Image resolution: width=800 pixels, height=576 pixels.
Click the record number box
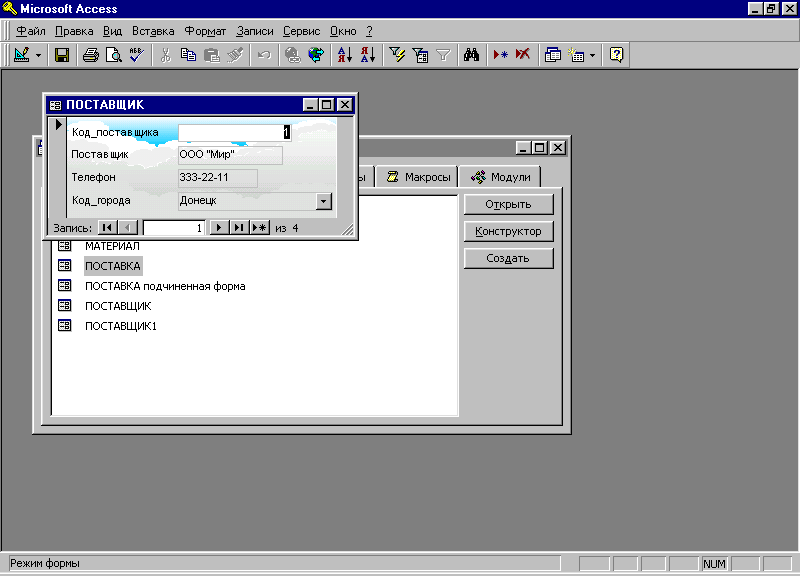[x=173, y=228]
